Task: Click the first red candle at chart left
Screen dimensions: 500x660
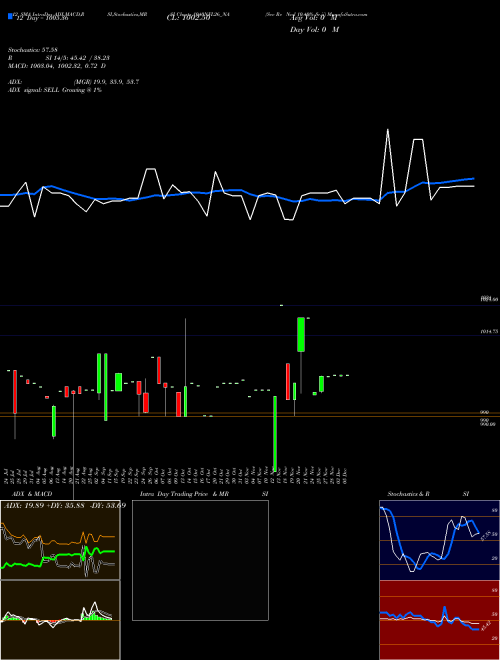Action: pos(15,391)
